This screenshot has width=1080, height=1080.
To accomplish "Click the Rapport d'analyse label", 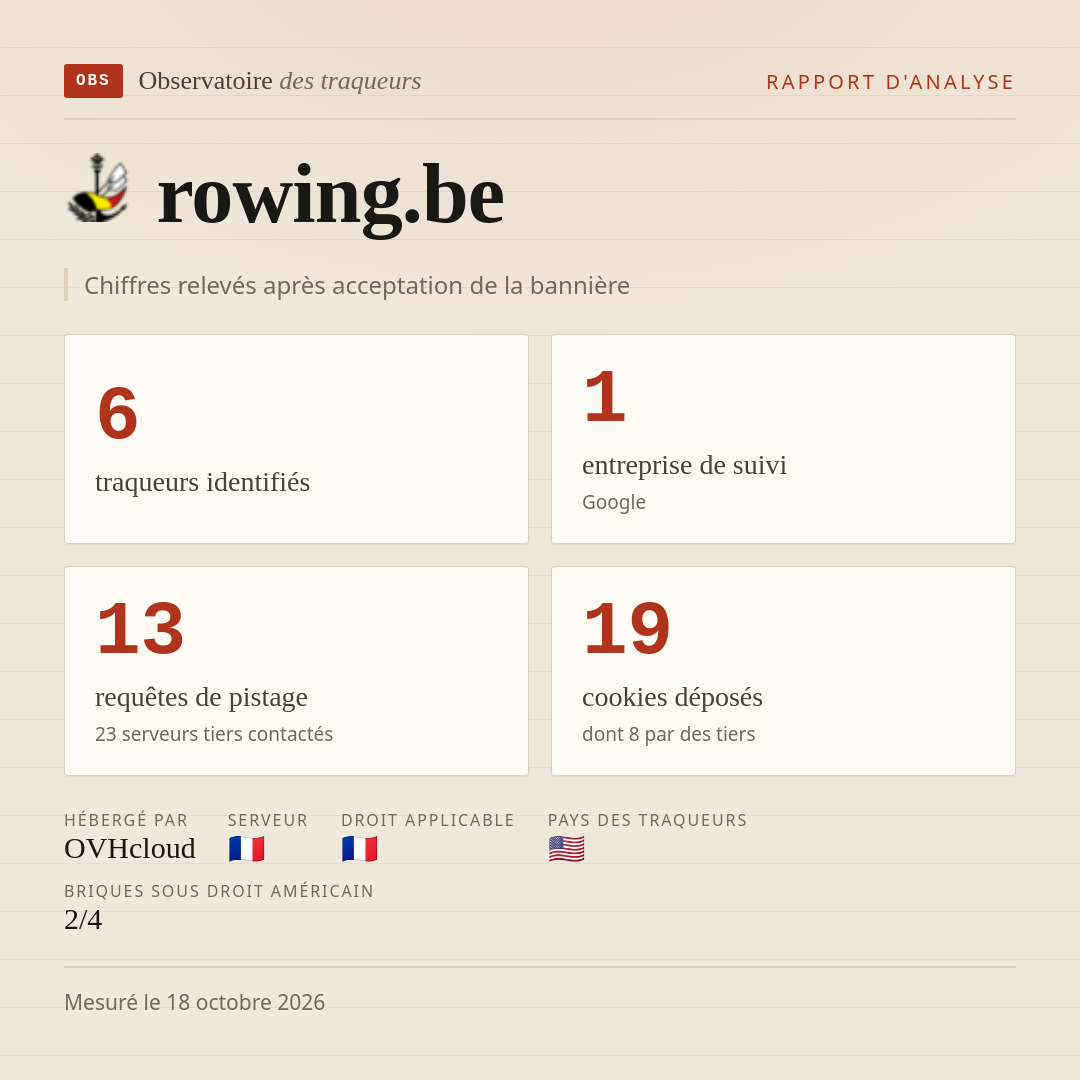I will [891, 82].
